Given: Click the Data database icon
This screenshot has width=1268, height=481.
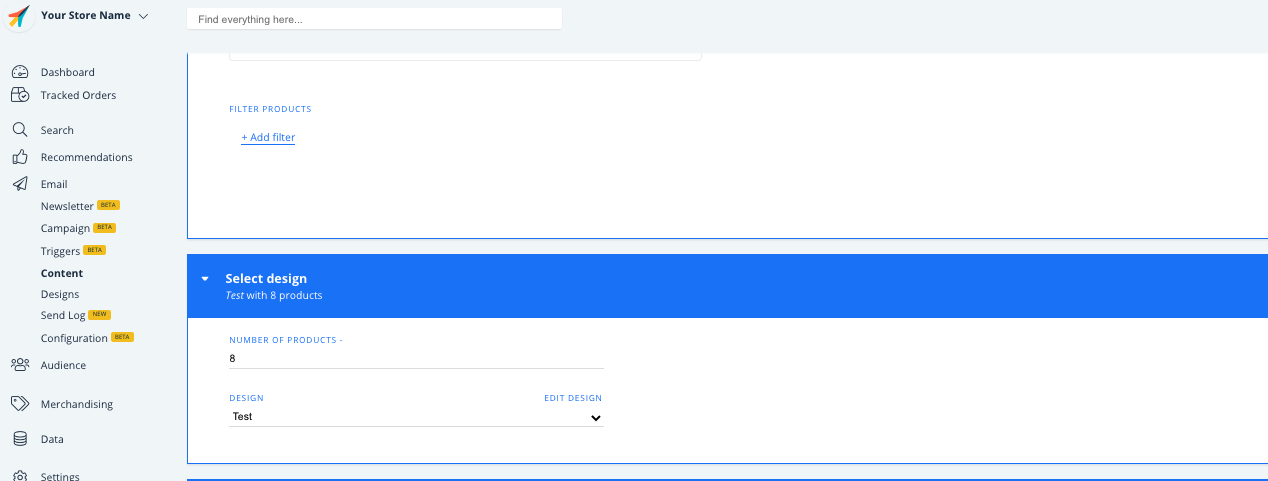Looking at the screenshot, I should coord(19,439).
